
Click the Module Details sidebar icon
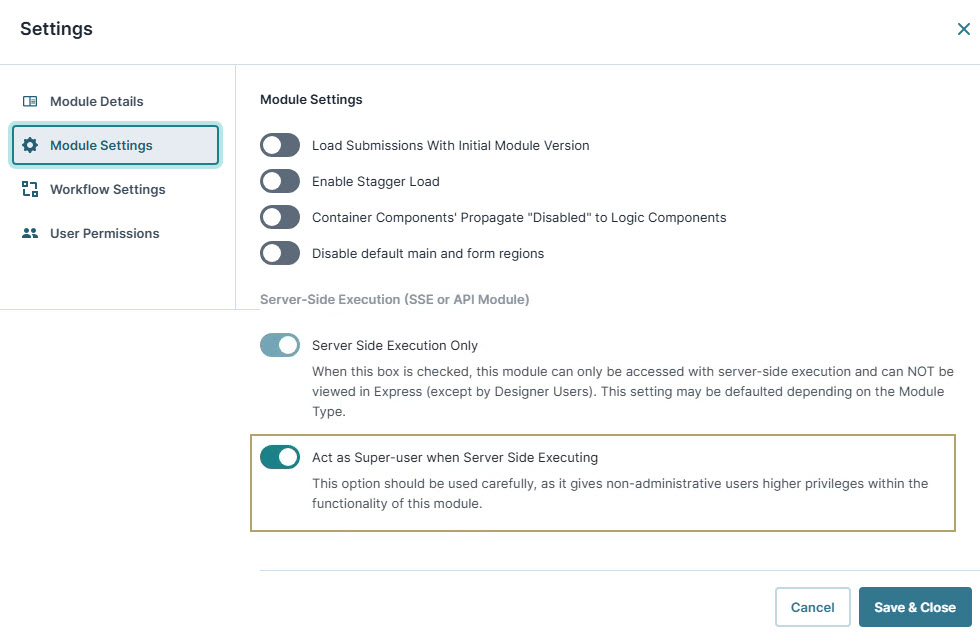click(x=30, y=101)
